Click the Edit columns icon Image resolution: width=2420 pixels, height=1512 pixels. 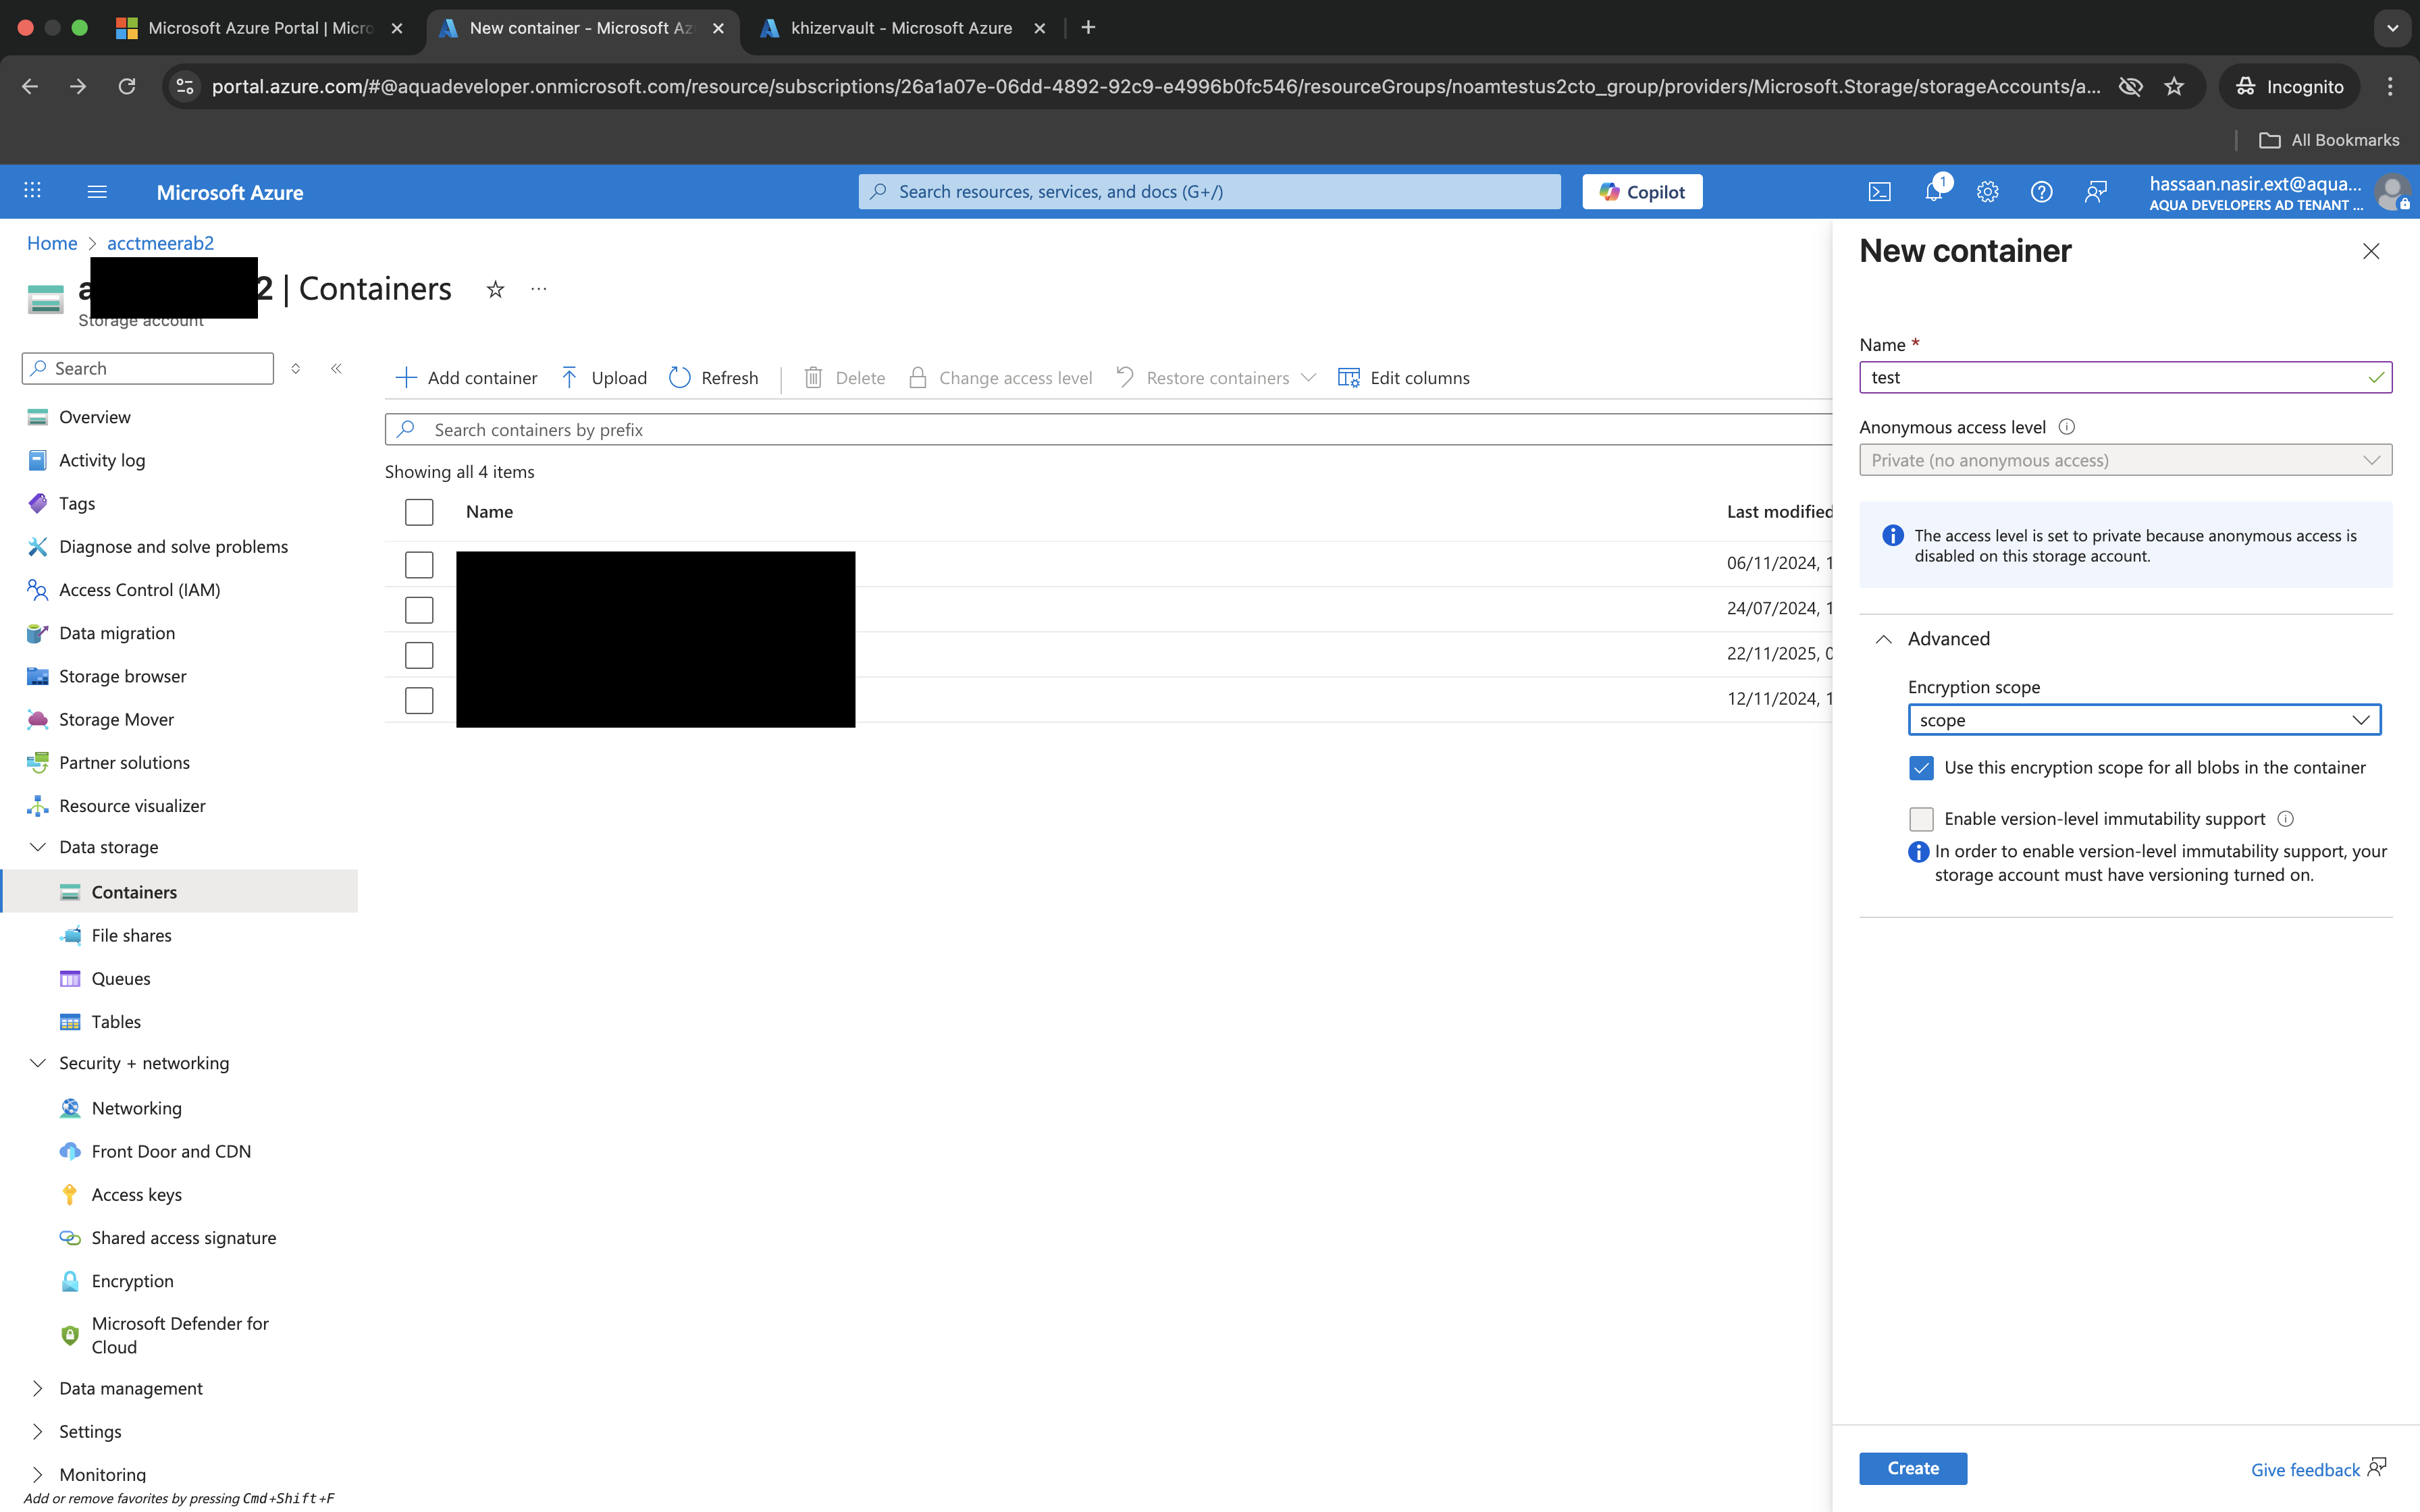tap(1348, 378)
